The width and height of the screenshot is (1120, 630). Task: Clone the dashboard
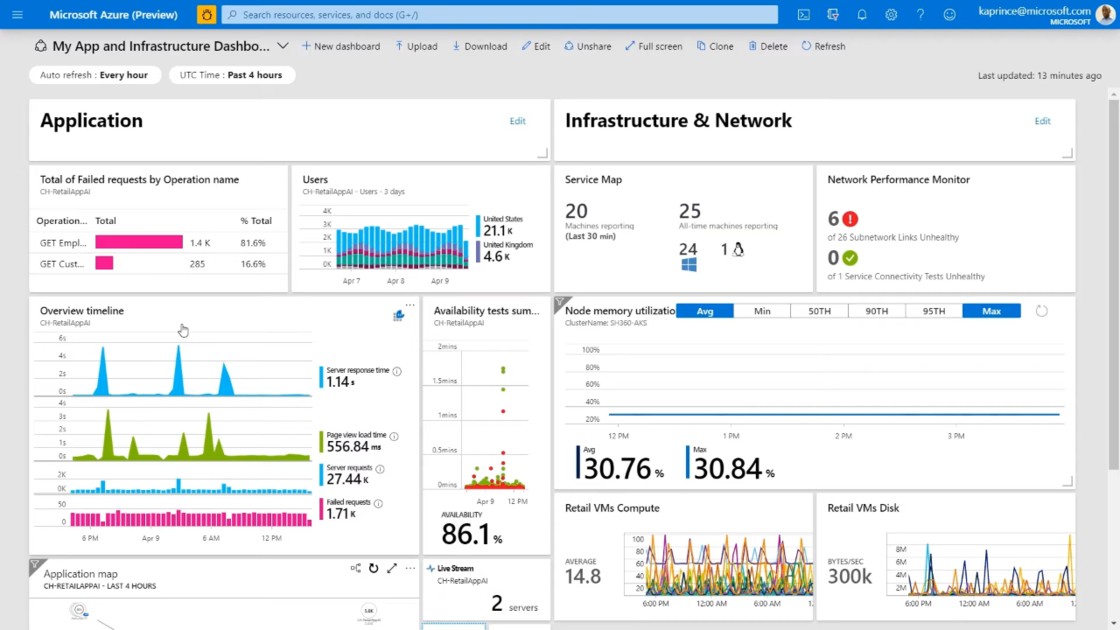coord(715,46)
